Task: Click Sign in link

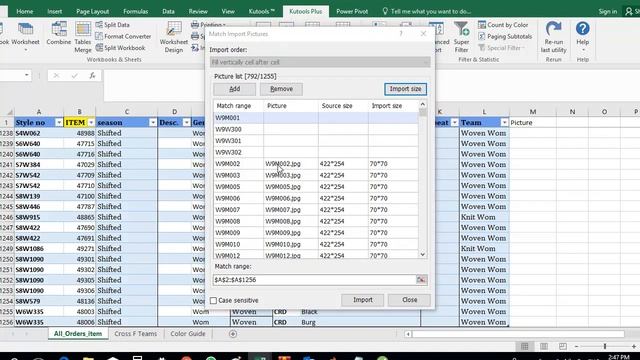Action: (608, 11)
